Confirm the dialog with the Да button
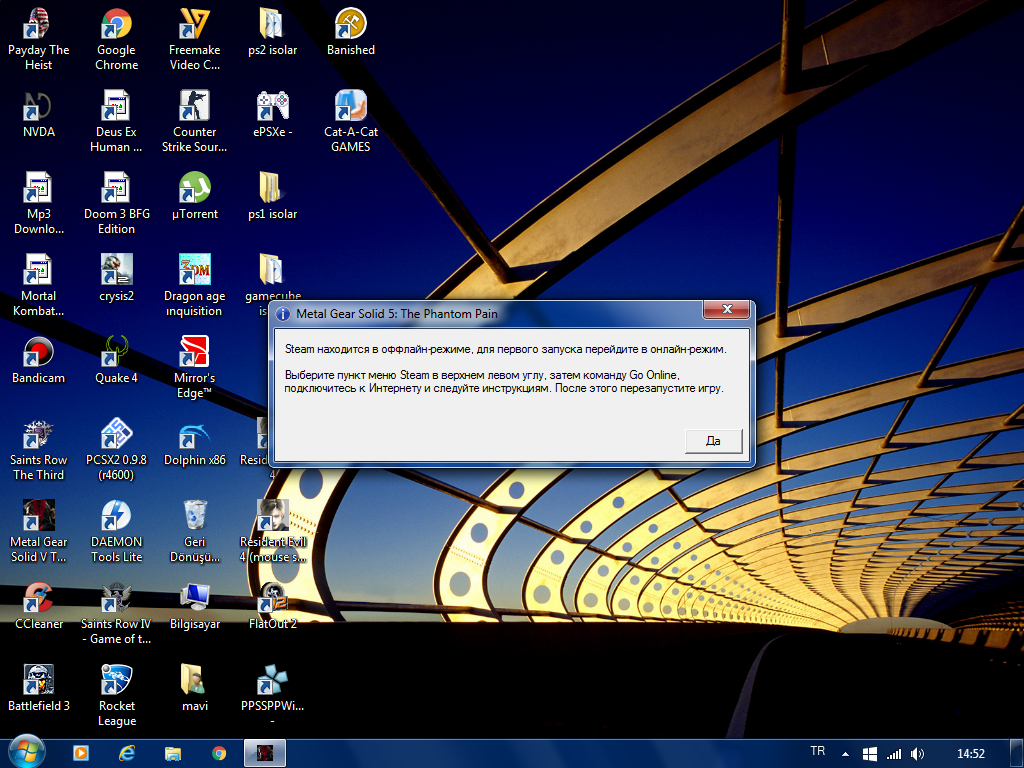 point(713,441)
